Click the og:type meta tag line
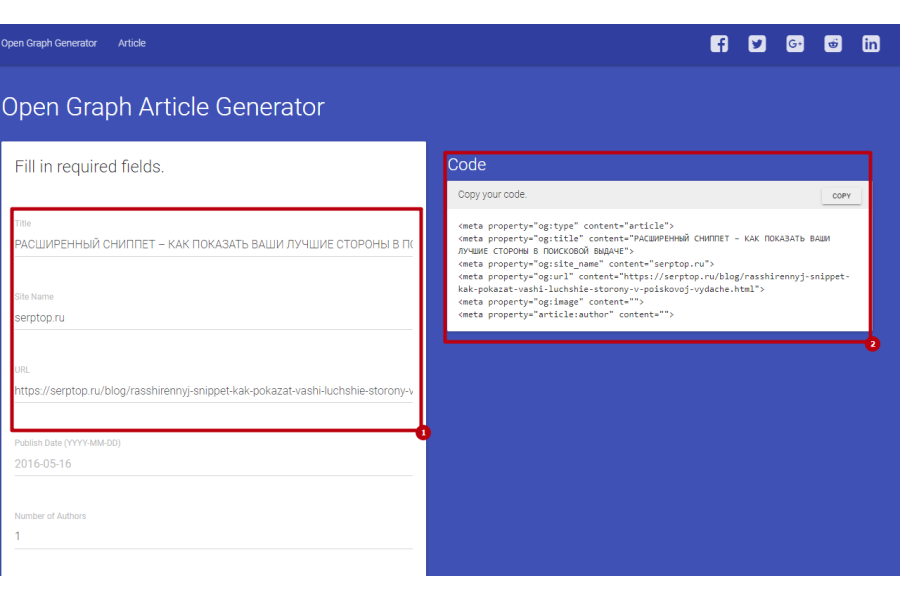This screenshot has height=600, width=900. pos(566,227)
